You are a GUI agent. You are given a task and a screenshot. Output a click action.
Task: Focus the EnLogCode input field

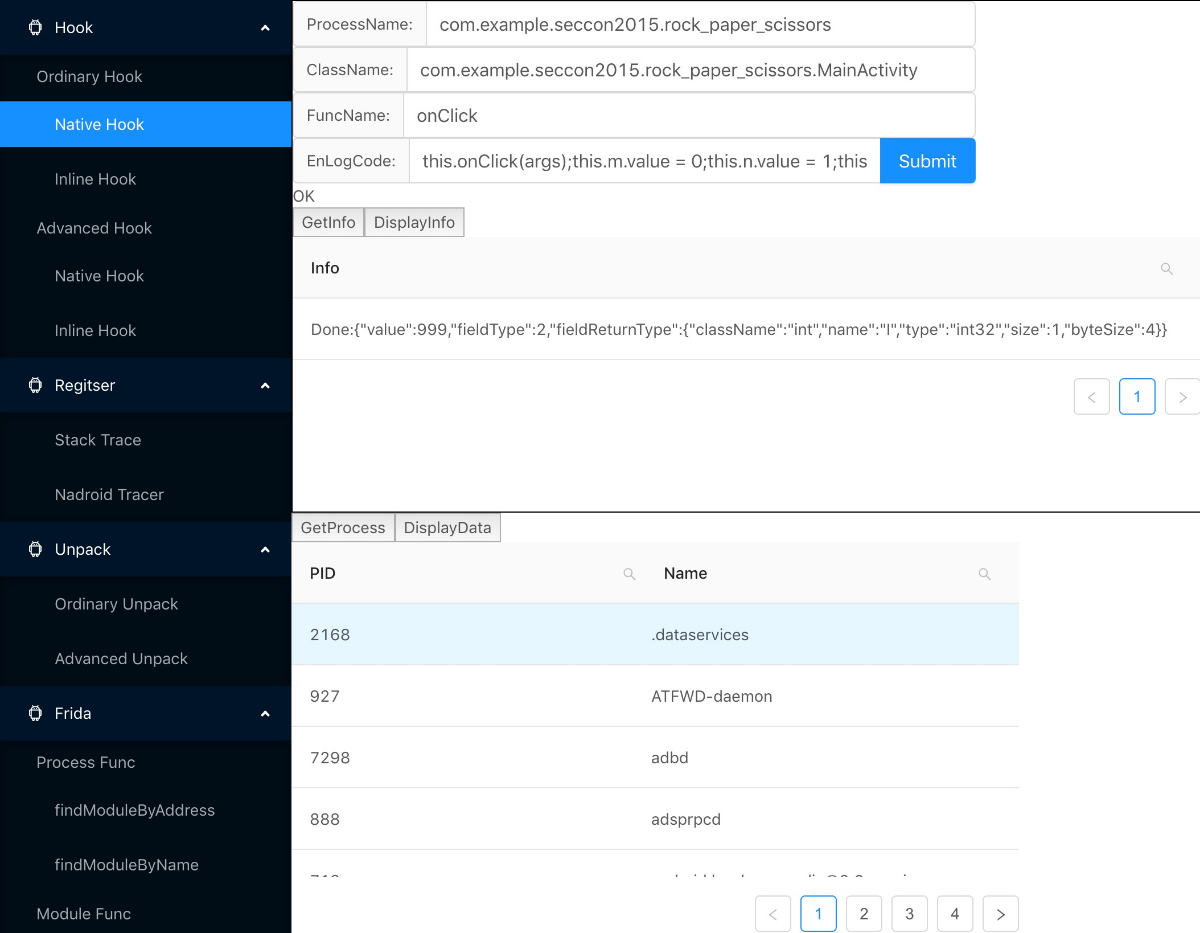pos(645,161)
